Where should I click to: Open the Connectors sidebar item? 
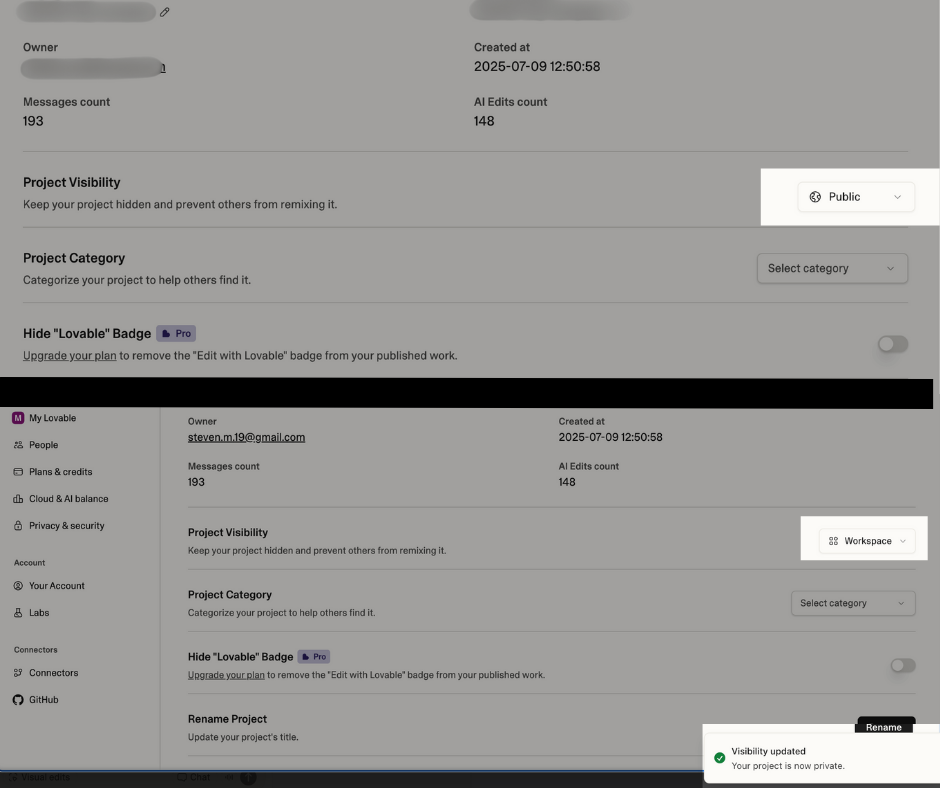click(x=53, y=673)
